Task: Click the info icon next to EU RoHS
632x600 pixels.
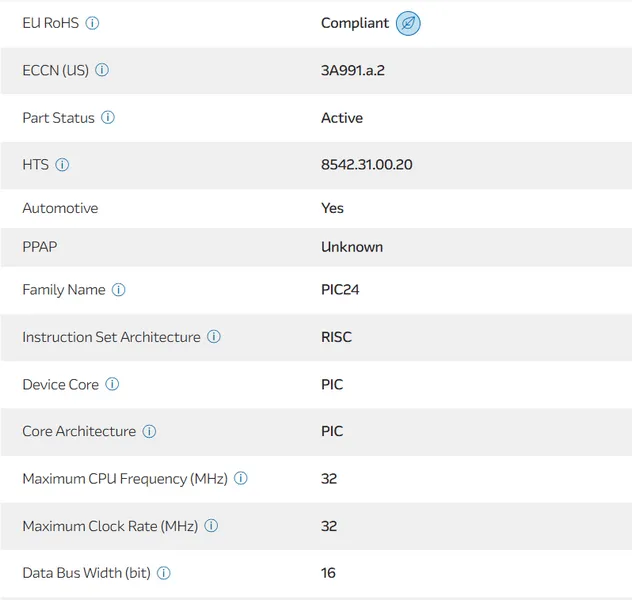Action: (x=93, y=23)
